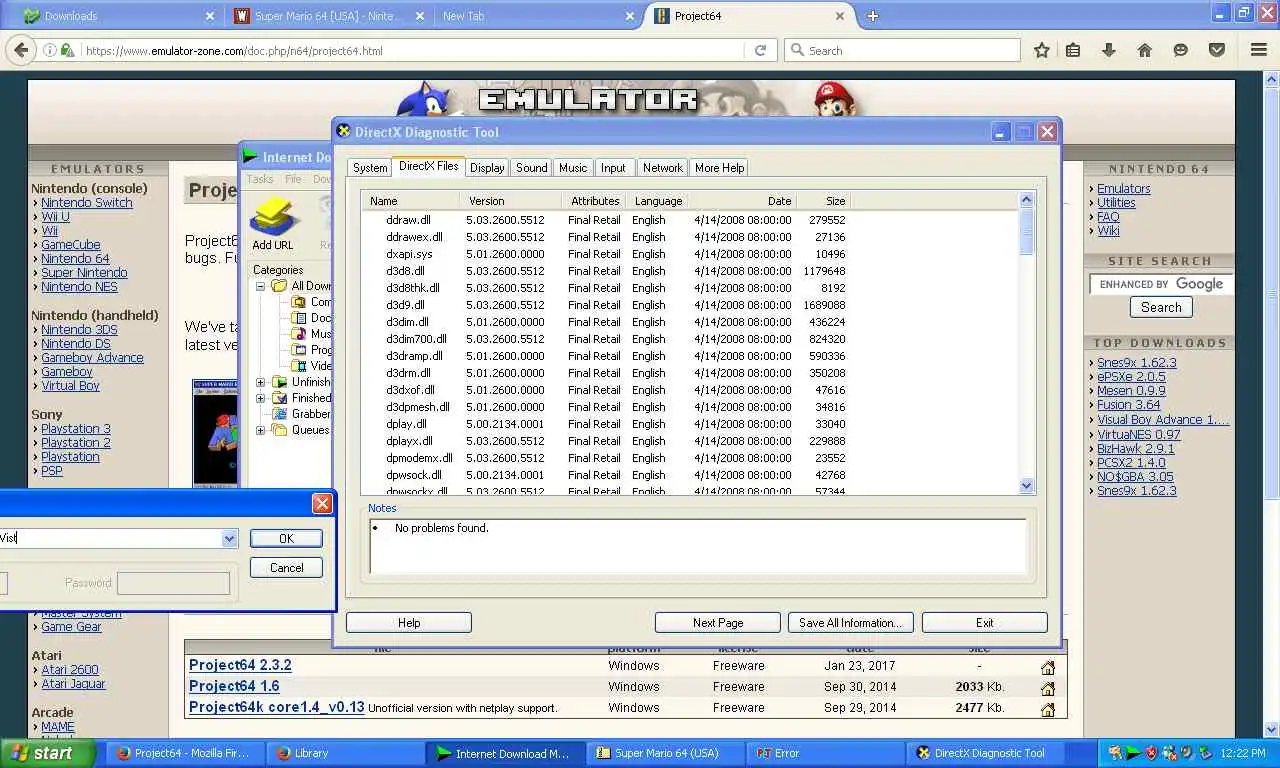Click the DirectX file list scroll up arrow
The height and width of the screenshot is (768, 1280).
coord(1026,200)
